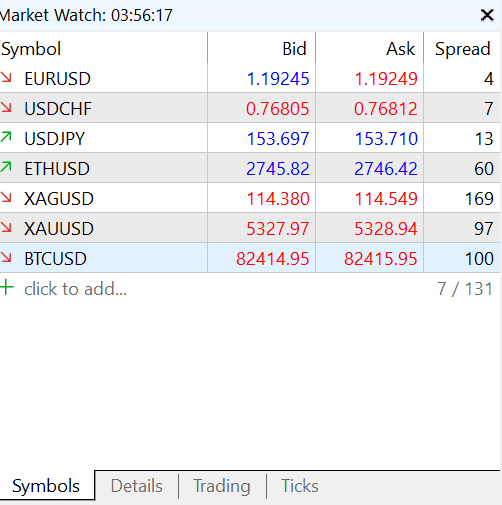This screenshot has width=502, height=505.
Task: Click the down arrow icon next to USDCHF
Action: pos(6,107)
